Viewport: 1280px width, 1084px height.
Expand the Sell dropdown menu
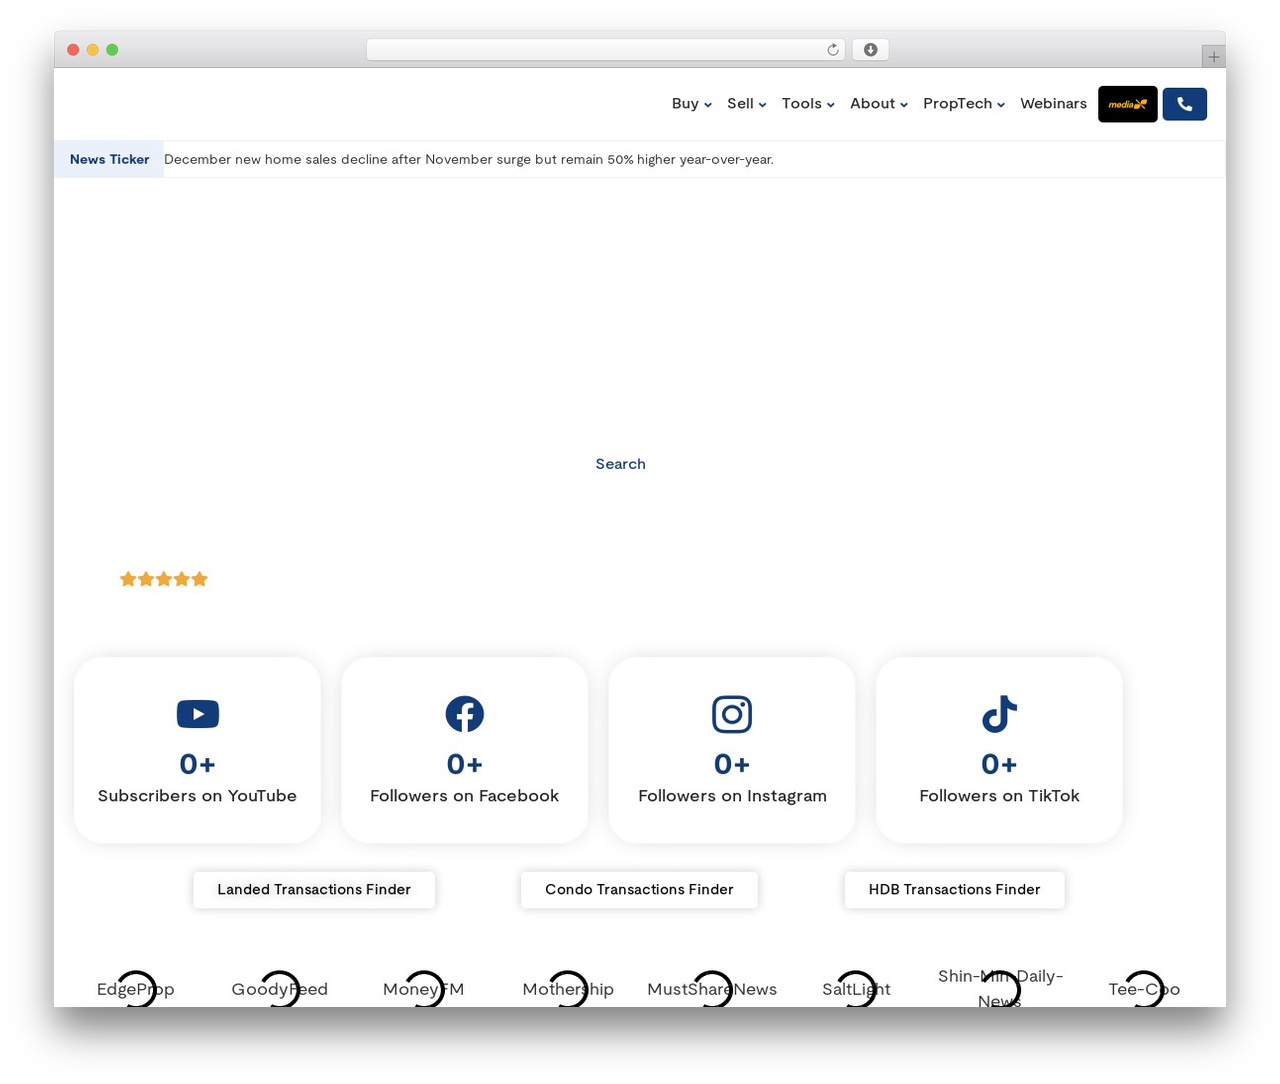pyautogui.click(x=747, y=104)
